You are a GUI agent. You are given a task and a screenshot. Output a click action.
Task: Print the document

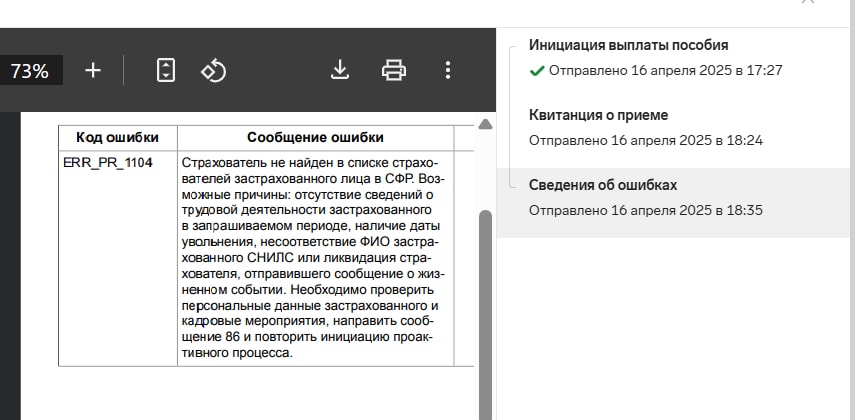tap(394, 70)
